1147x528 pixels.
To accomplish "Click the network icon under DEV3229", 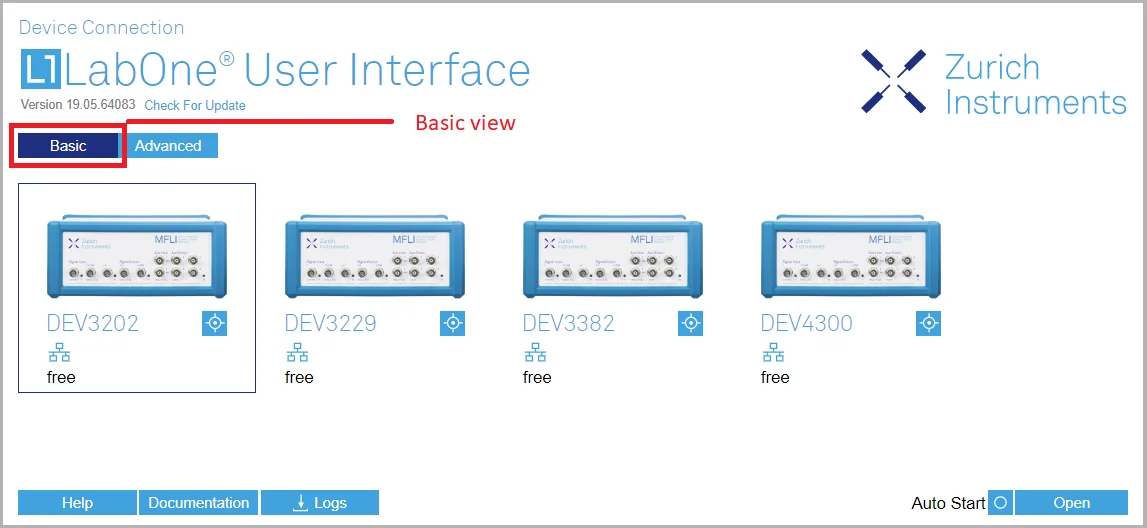I will click(x=297, y=354).
